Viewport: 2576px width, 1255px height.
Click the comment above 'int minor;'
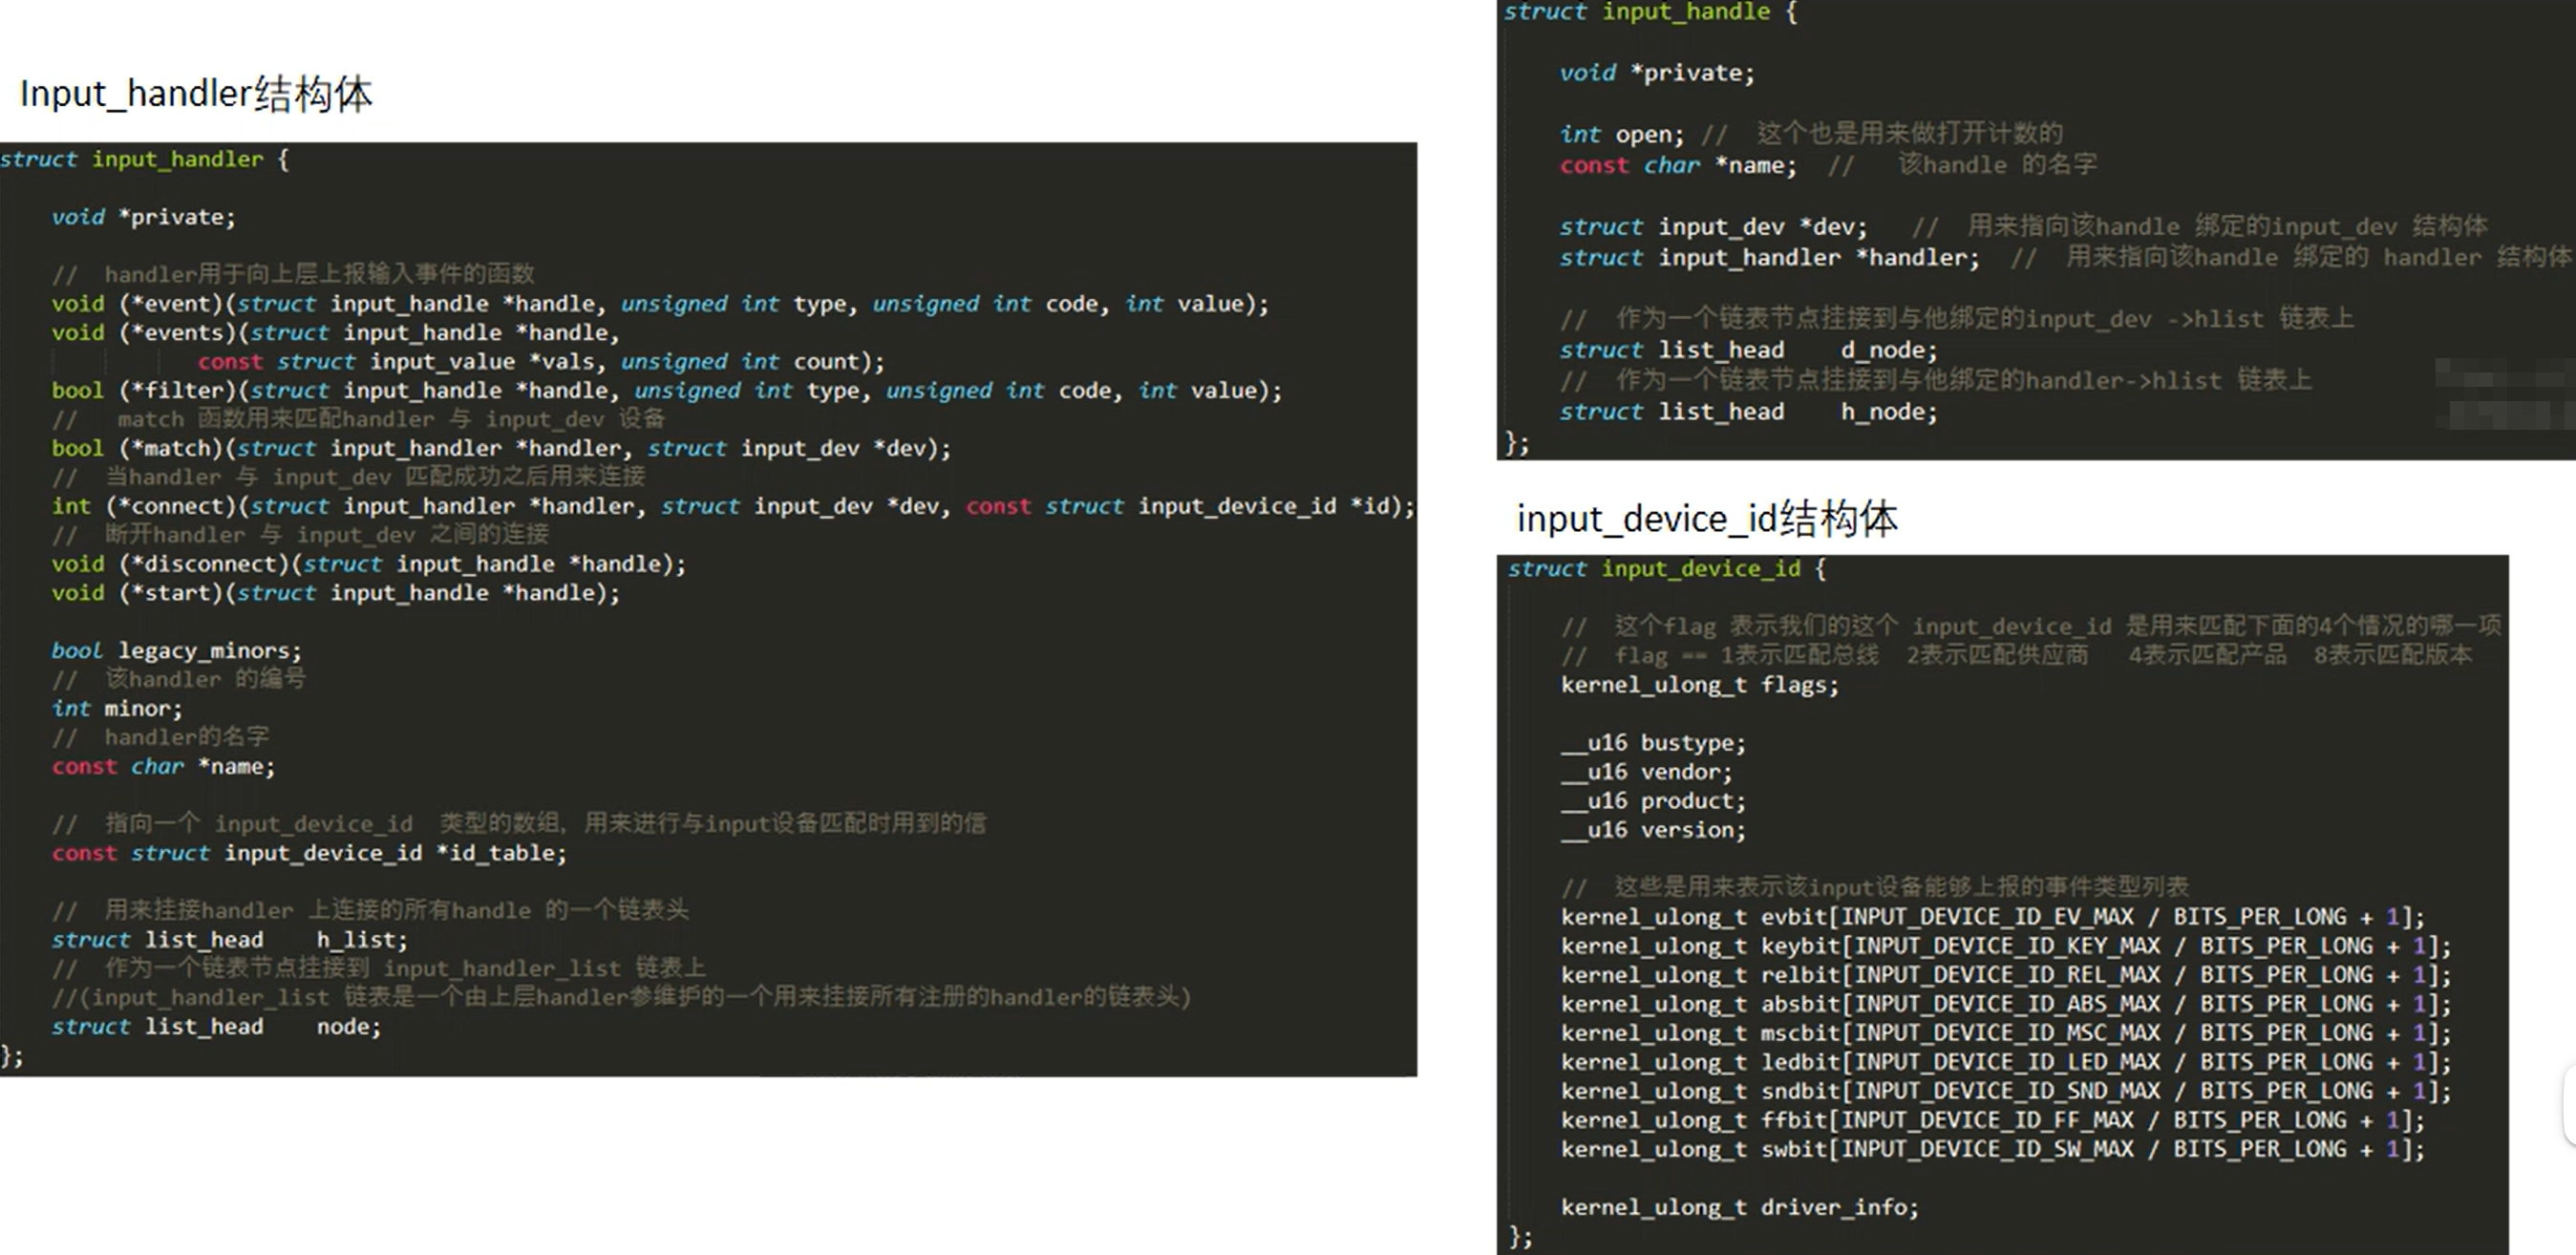(x=179, y=680)
